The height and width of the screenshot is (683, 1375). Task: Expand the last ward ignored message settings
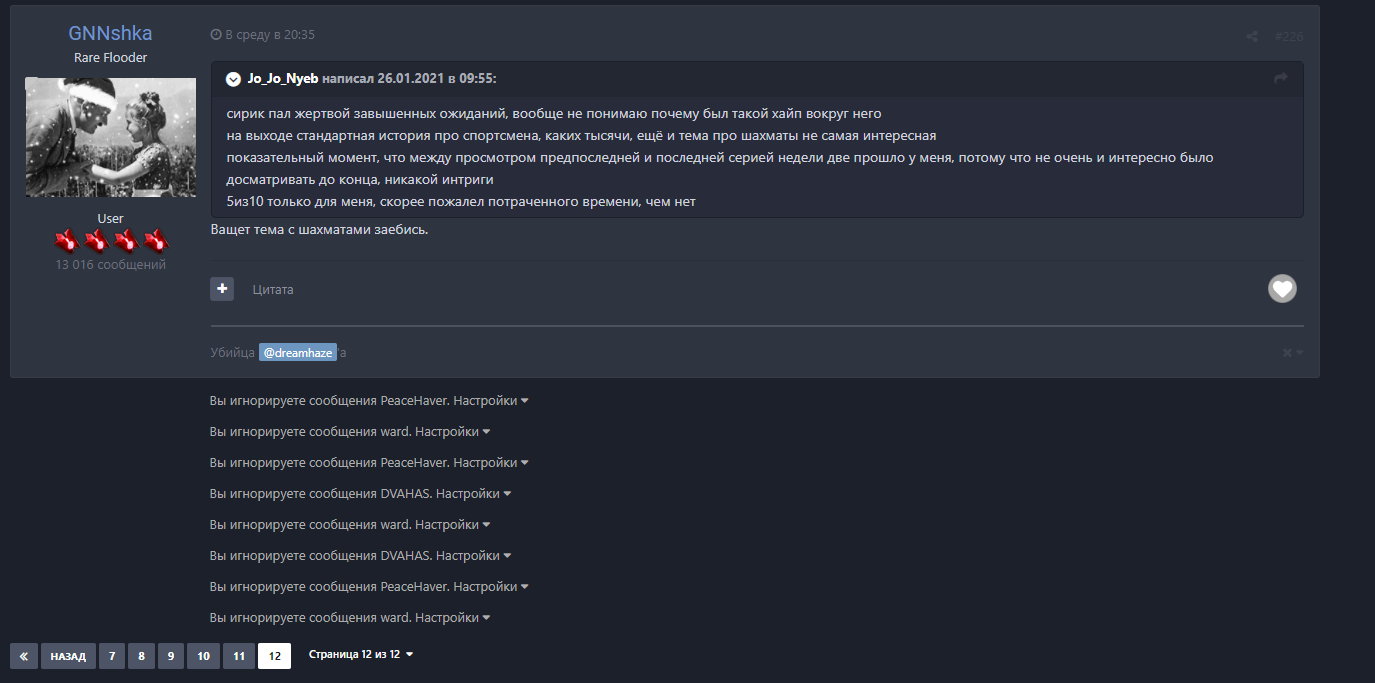coord(451,618)
